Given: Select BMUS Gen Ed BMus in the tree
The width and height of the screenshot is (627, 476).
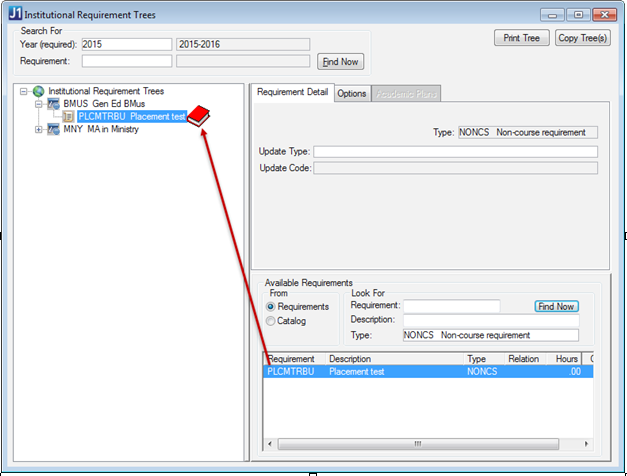Looking at the screenshot, I should (x=104, y=104).
